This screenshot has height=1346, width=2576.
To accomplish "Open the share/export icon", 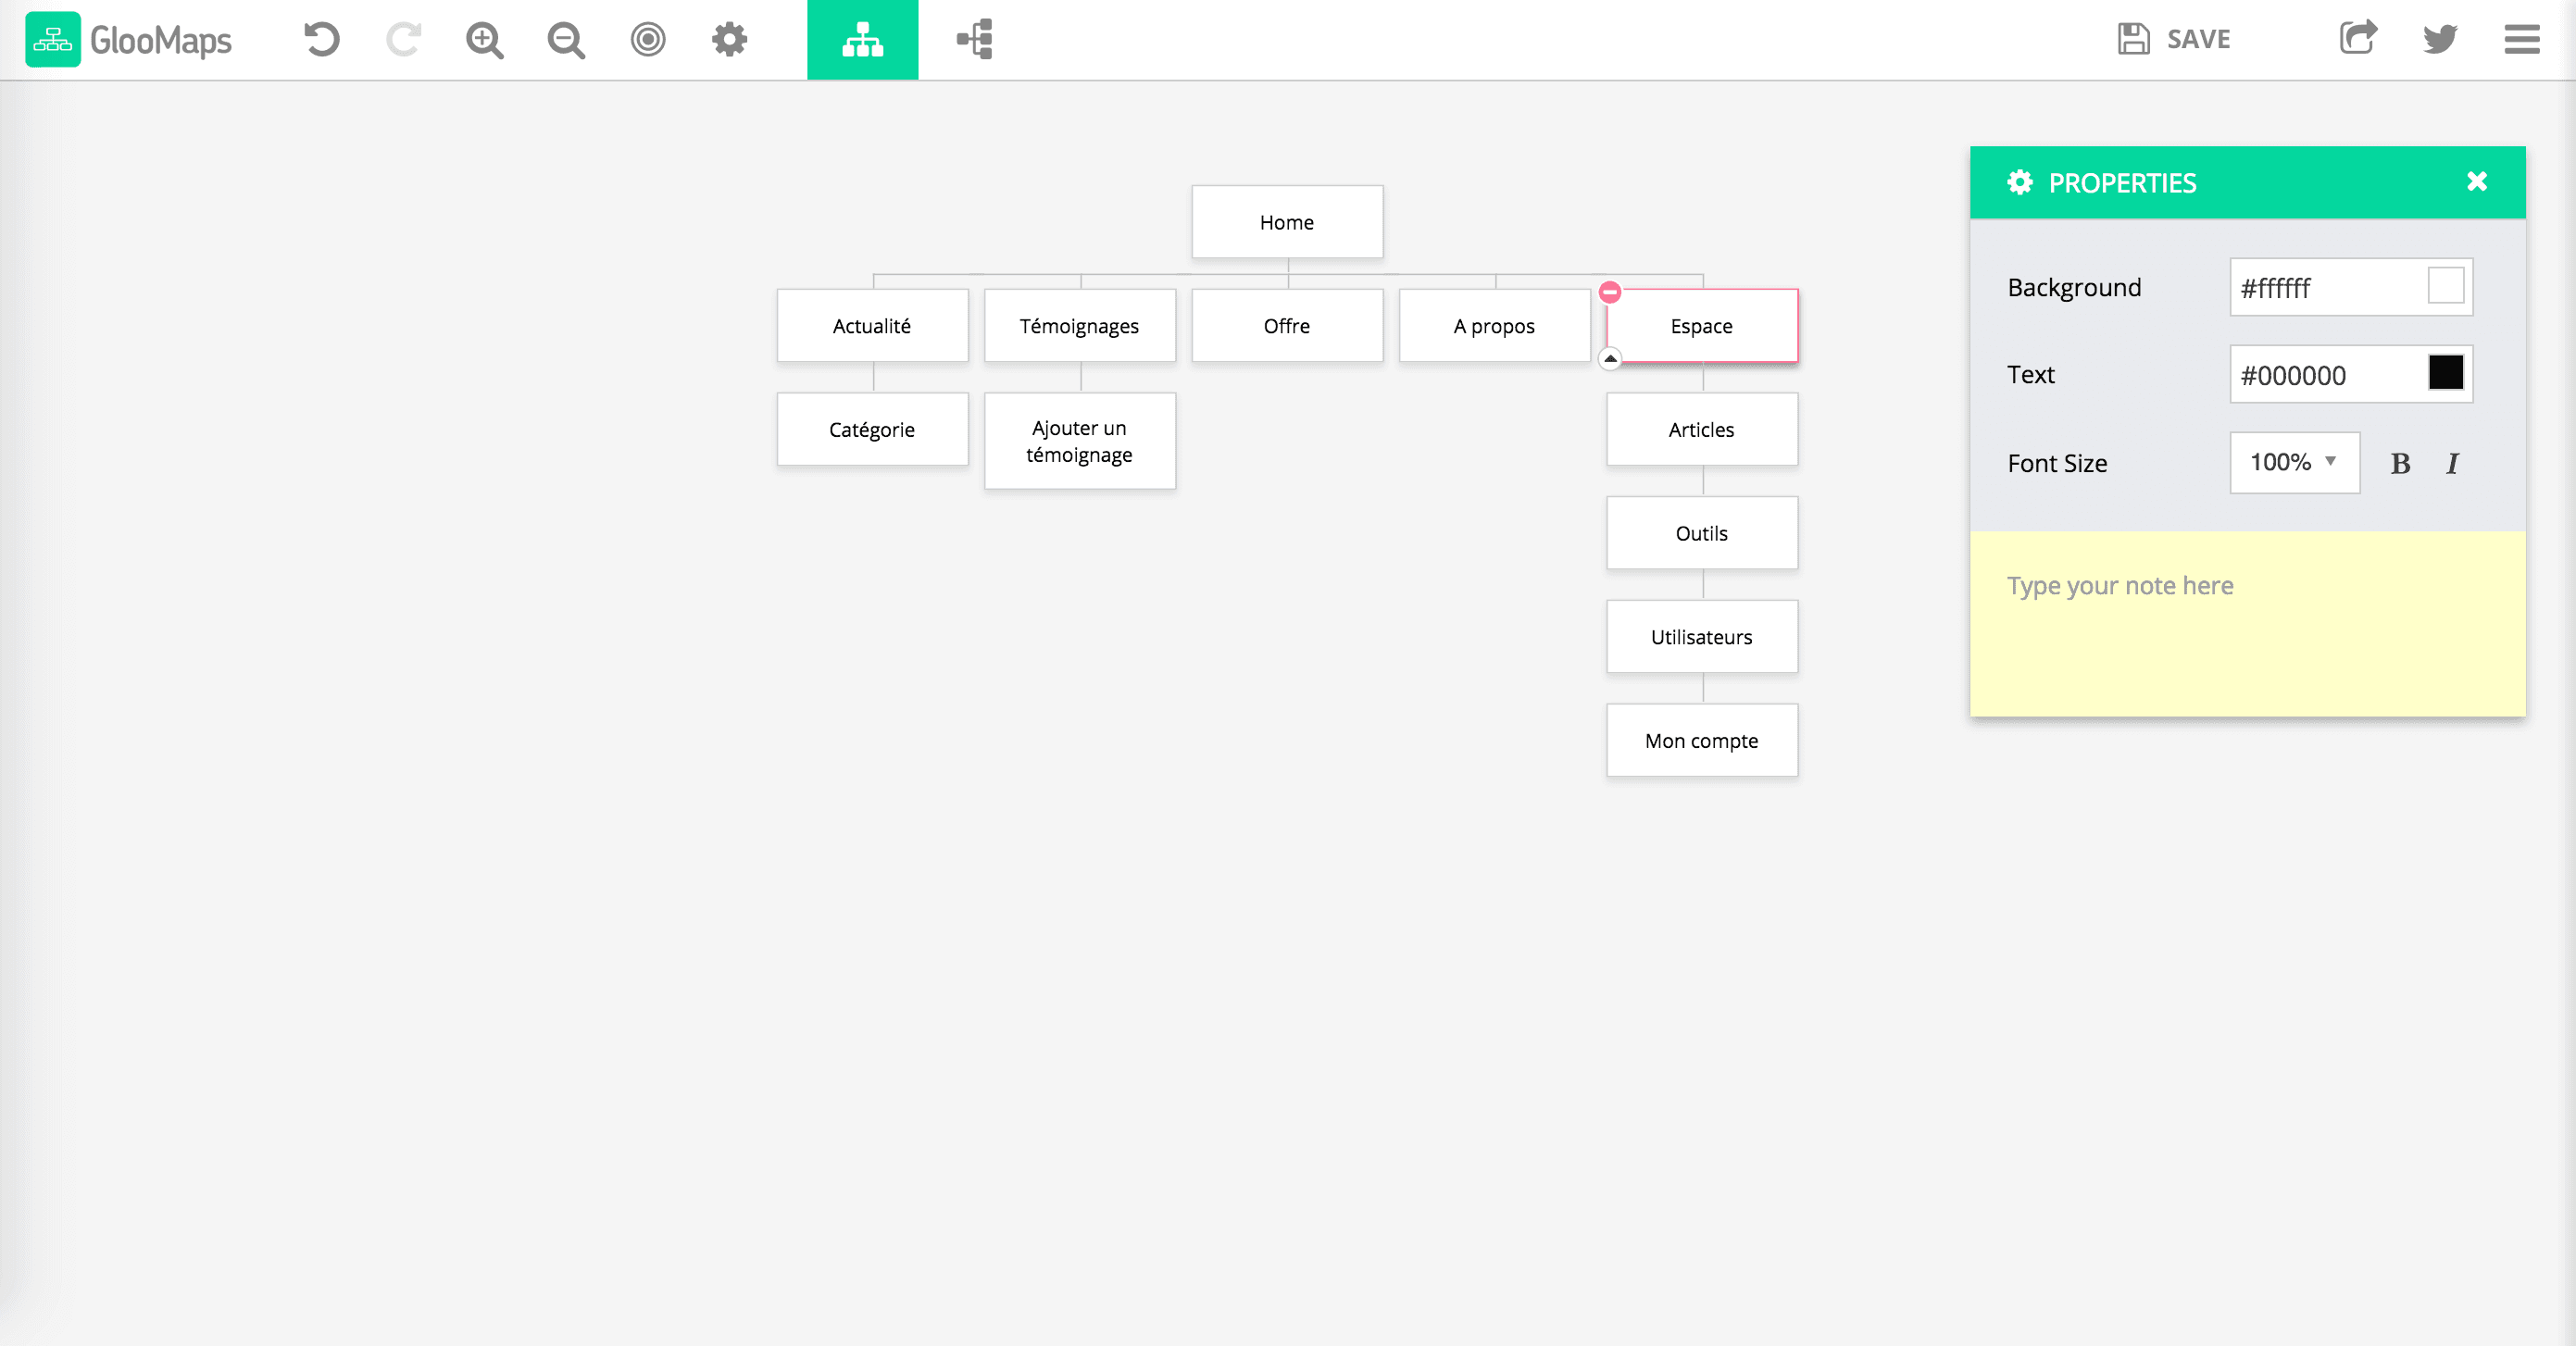I will pyautogui.click(x=2358, y=39).
